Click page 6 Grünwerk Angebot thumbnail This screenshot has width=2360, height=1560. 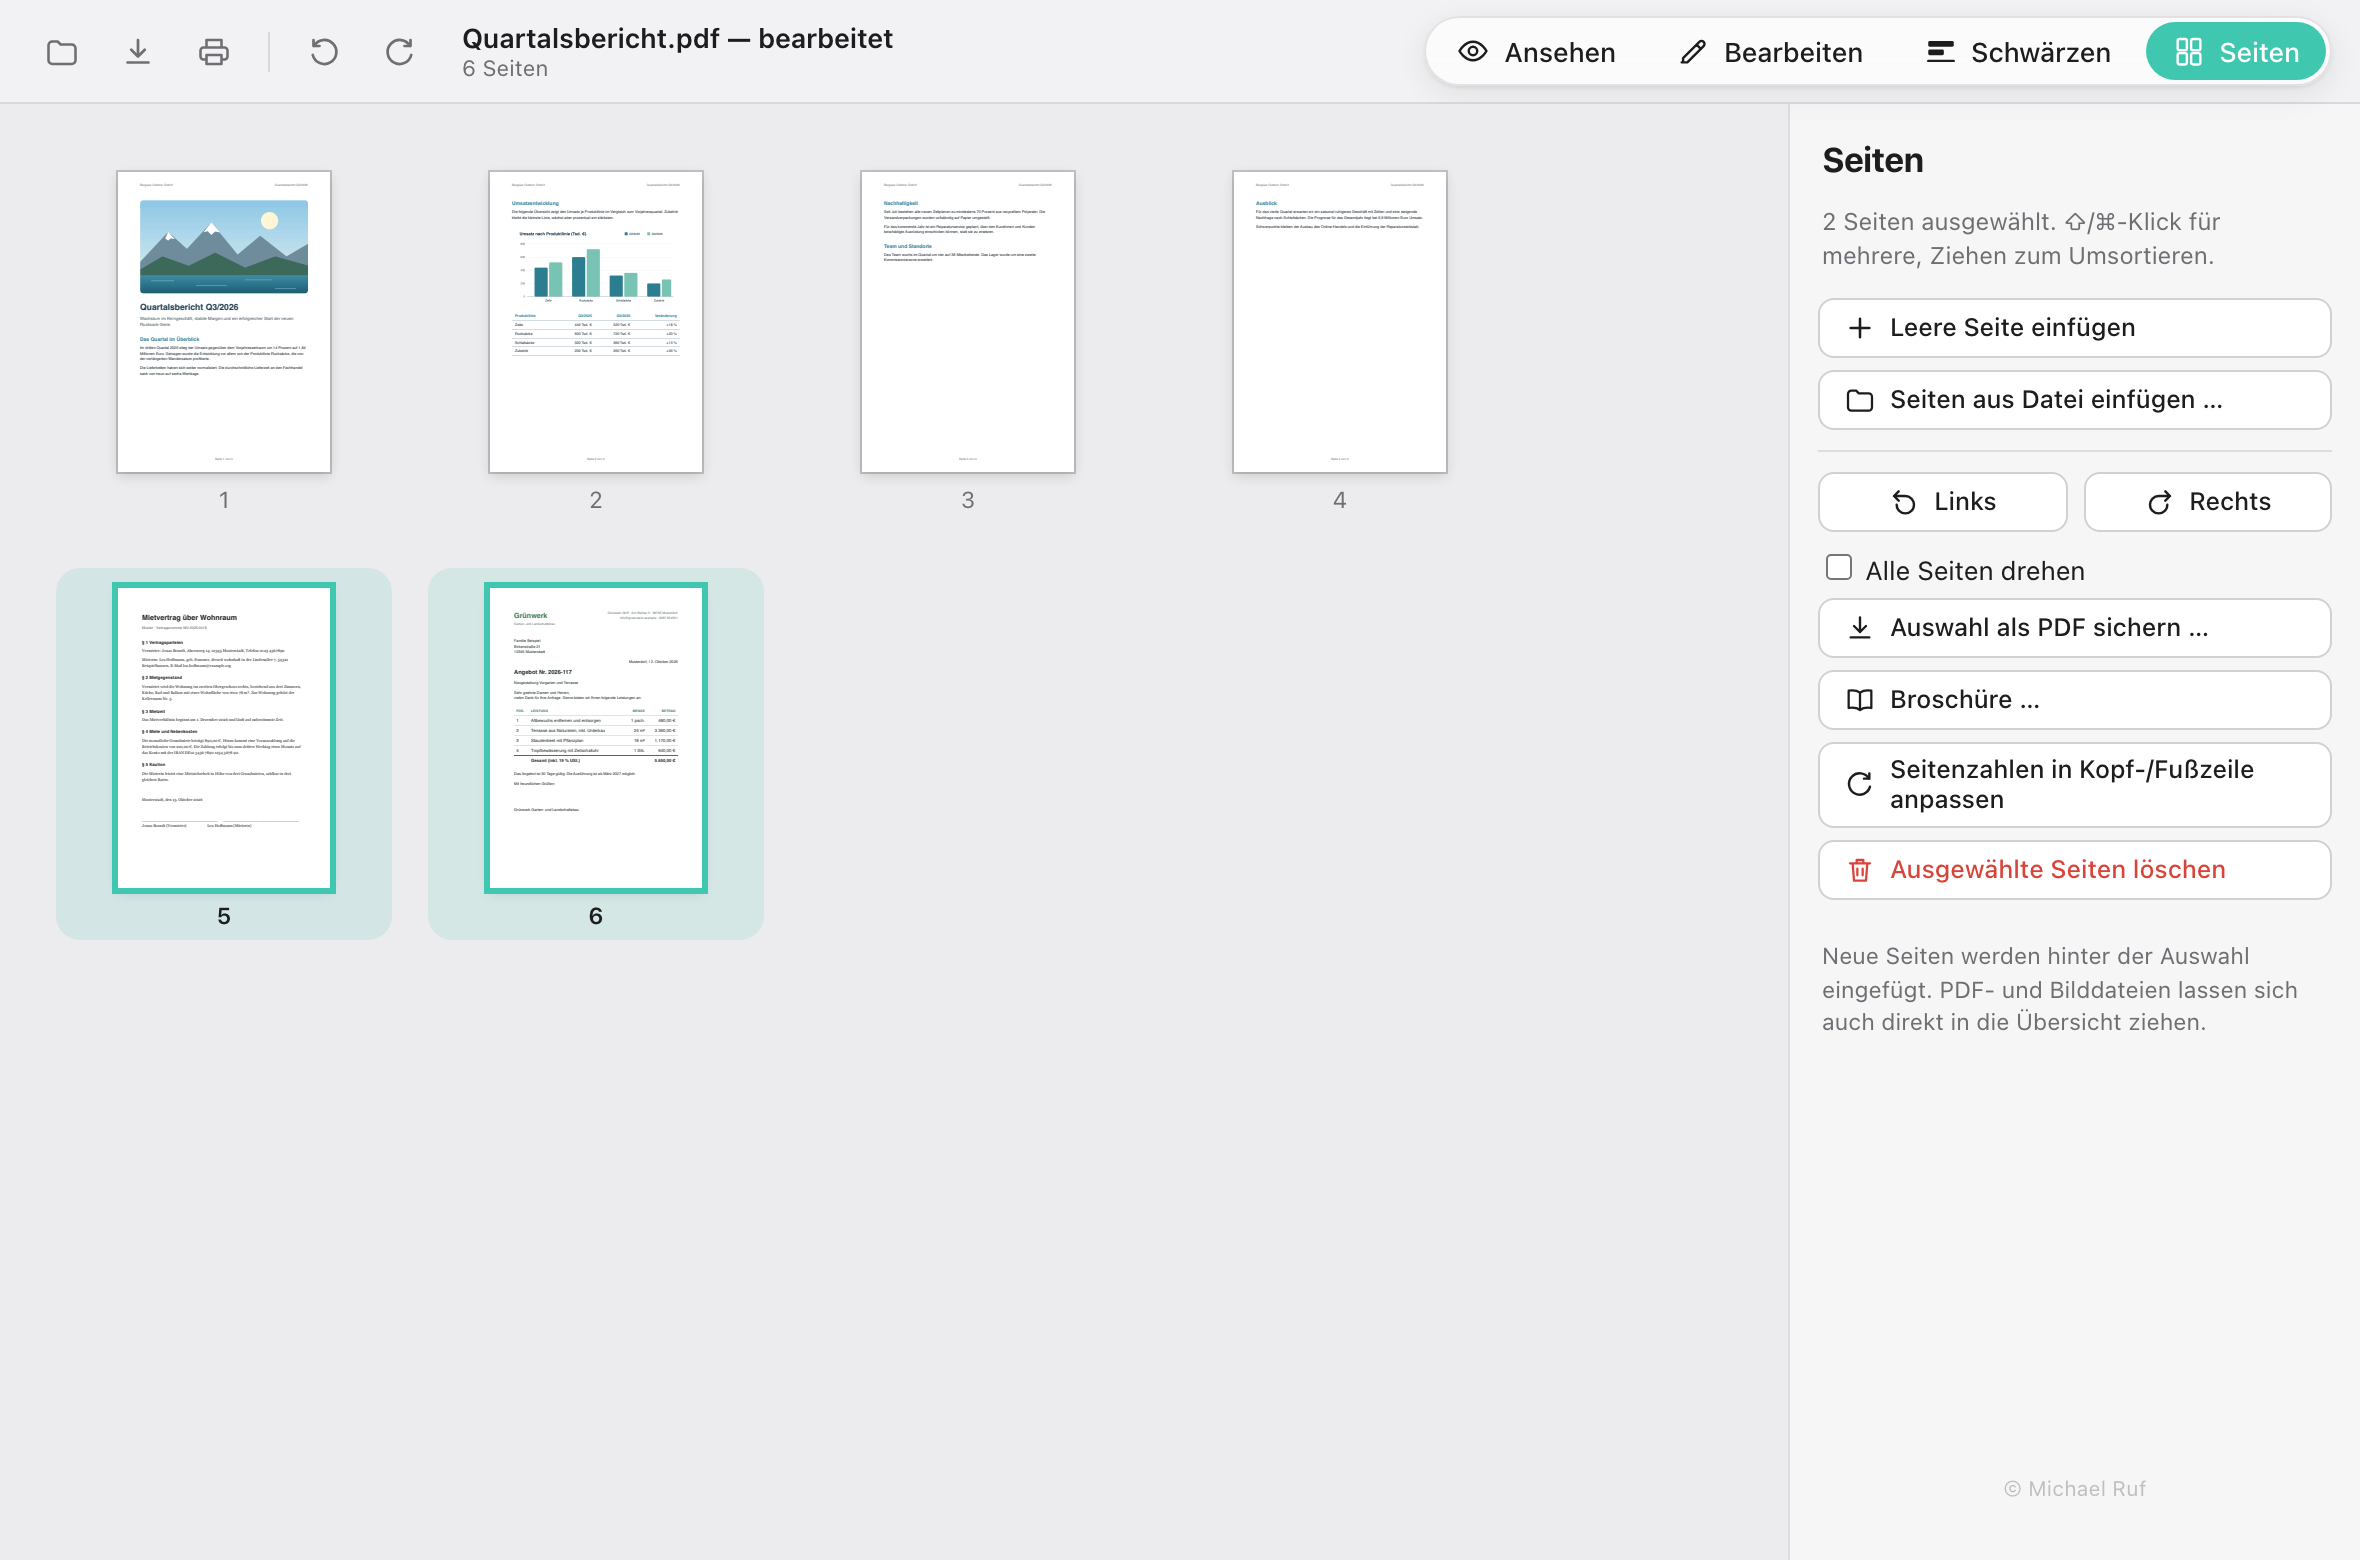click(x=596, y=738)
